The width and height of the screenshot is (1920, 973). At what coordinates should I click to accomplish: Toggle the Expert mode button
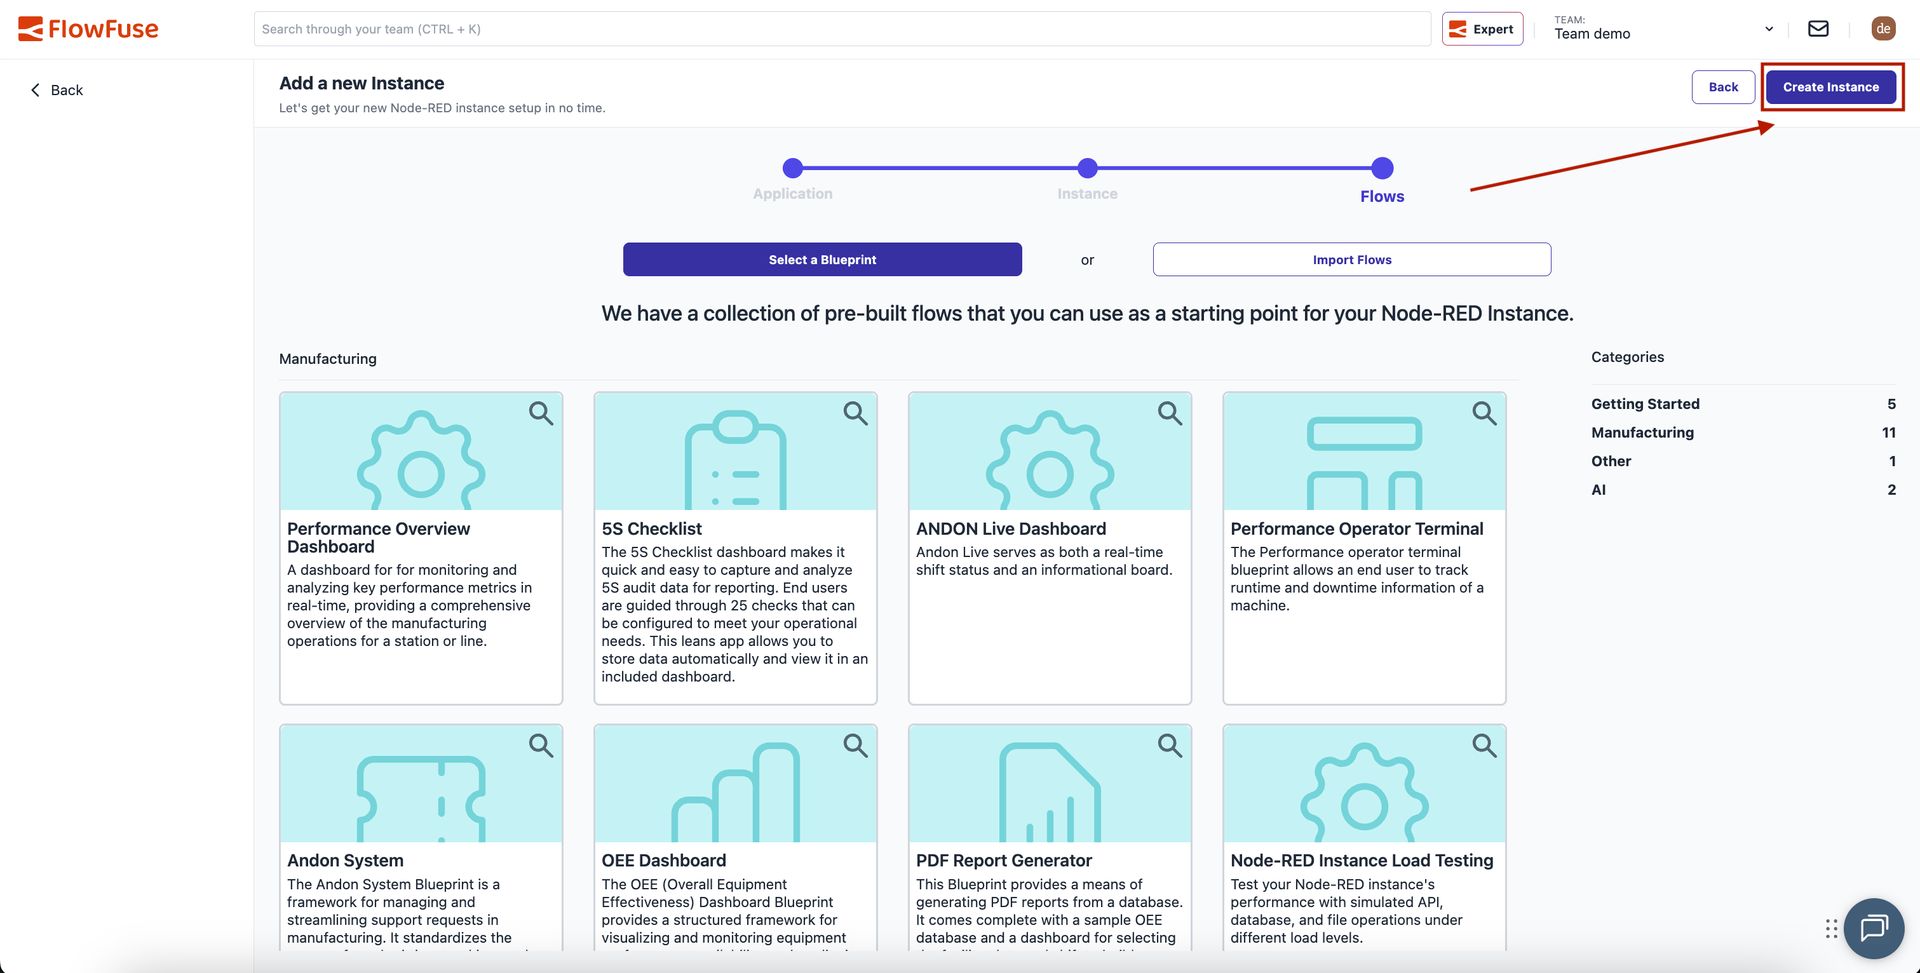pos(1482,29)
